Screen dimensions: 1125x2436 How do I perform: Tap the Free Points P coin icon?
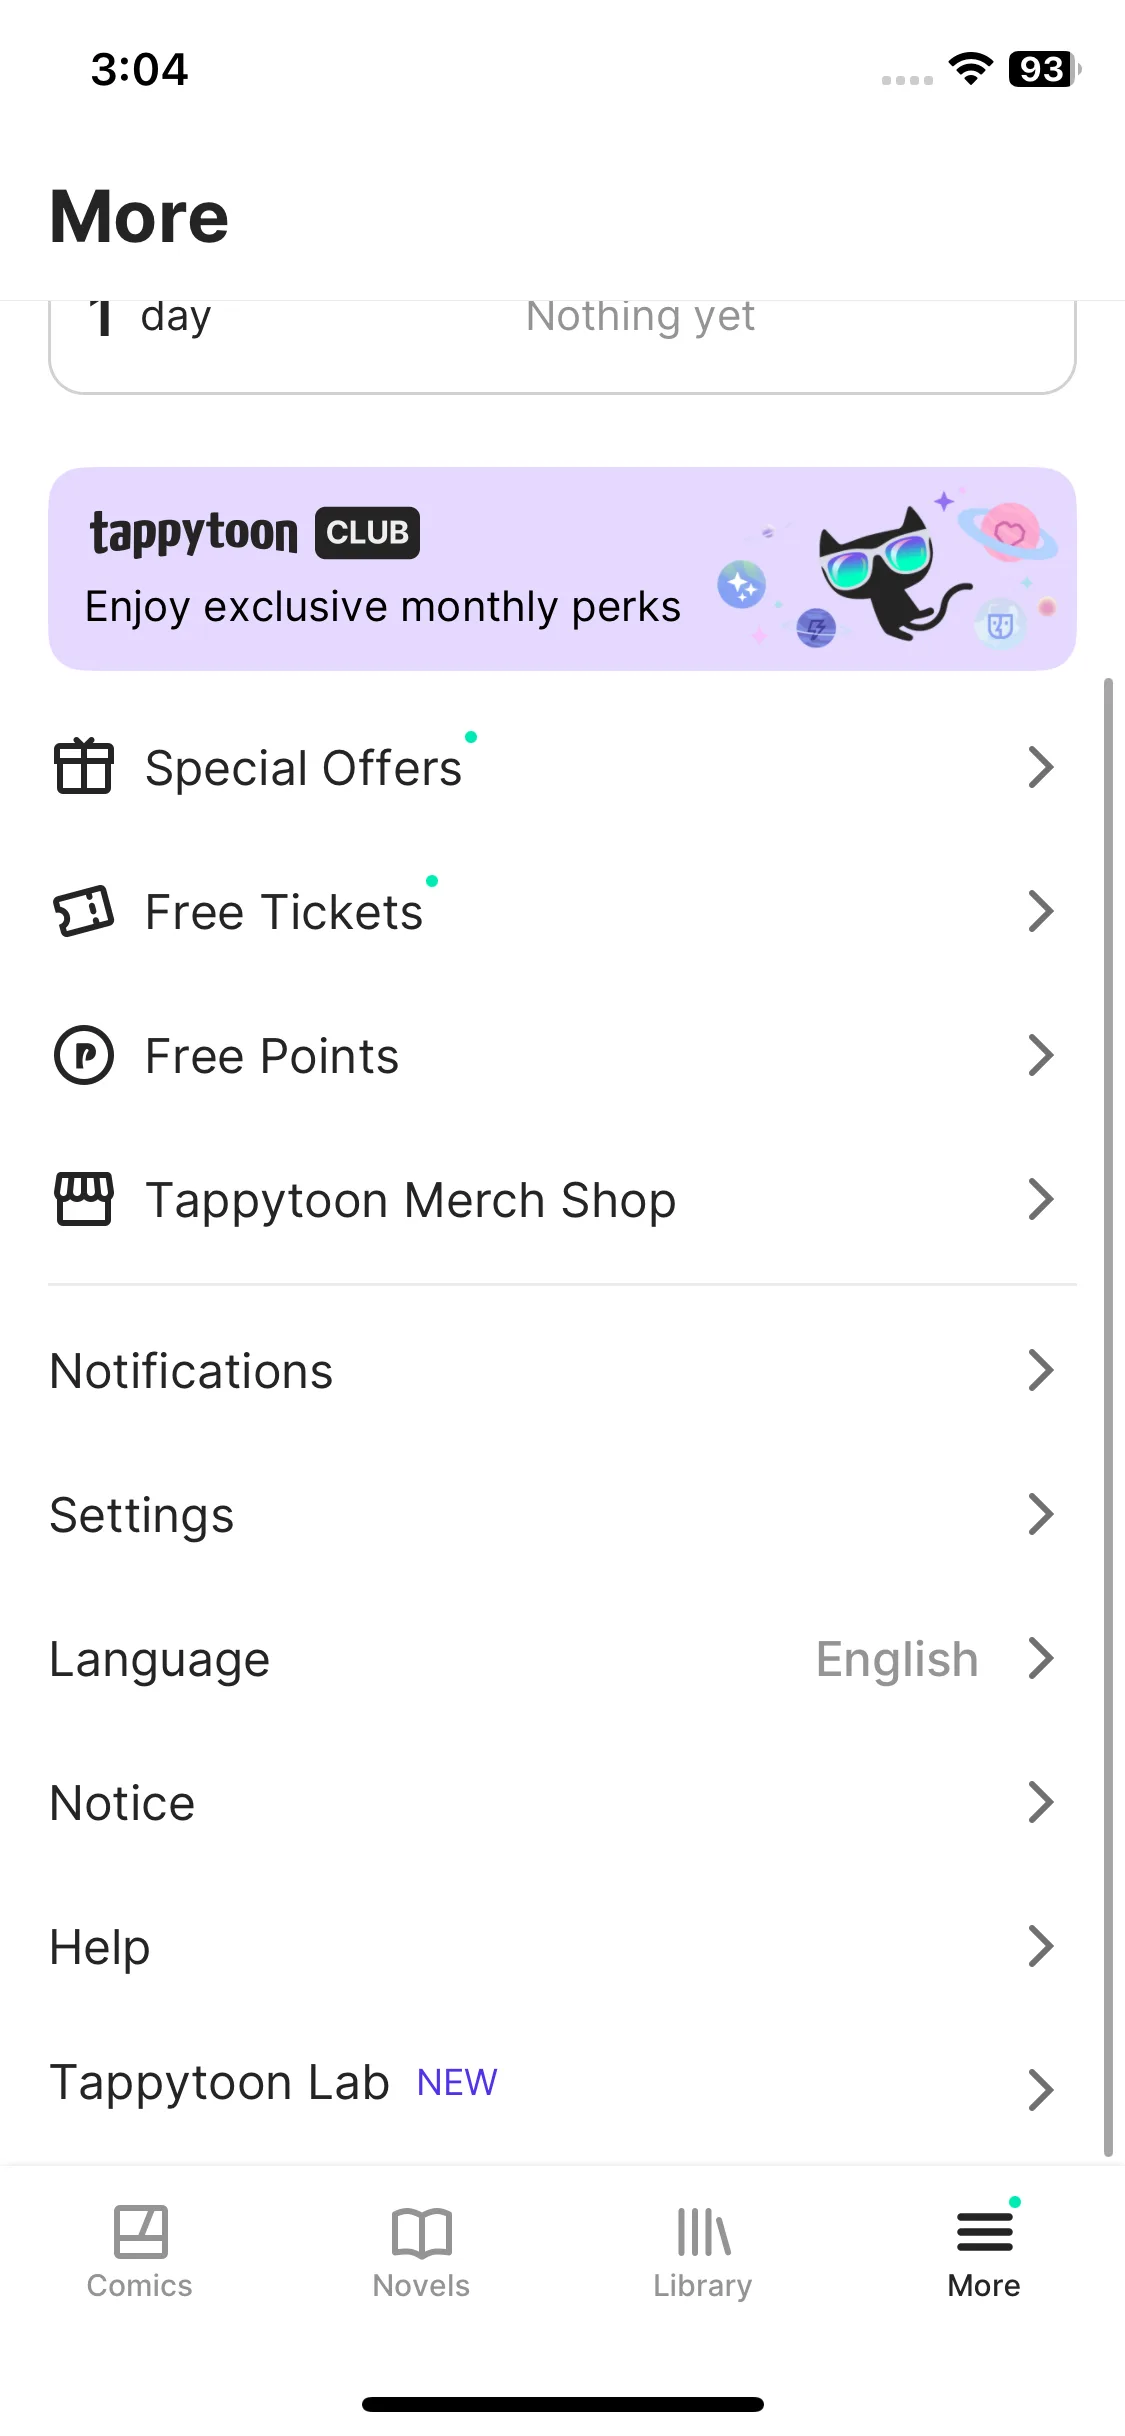[x=83, y=1055]
